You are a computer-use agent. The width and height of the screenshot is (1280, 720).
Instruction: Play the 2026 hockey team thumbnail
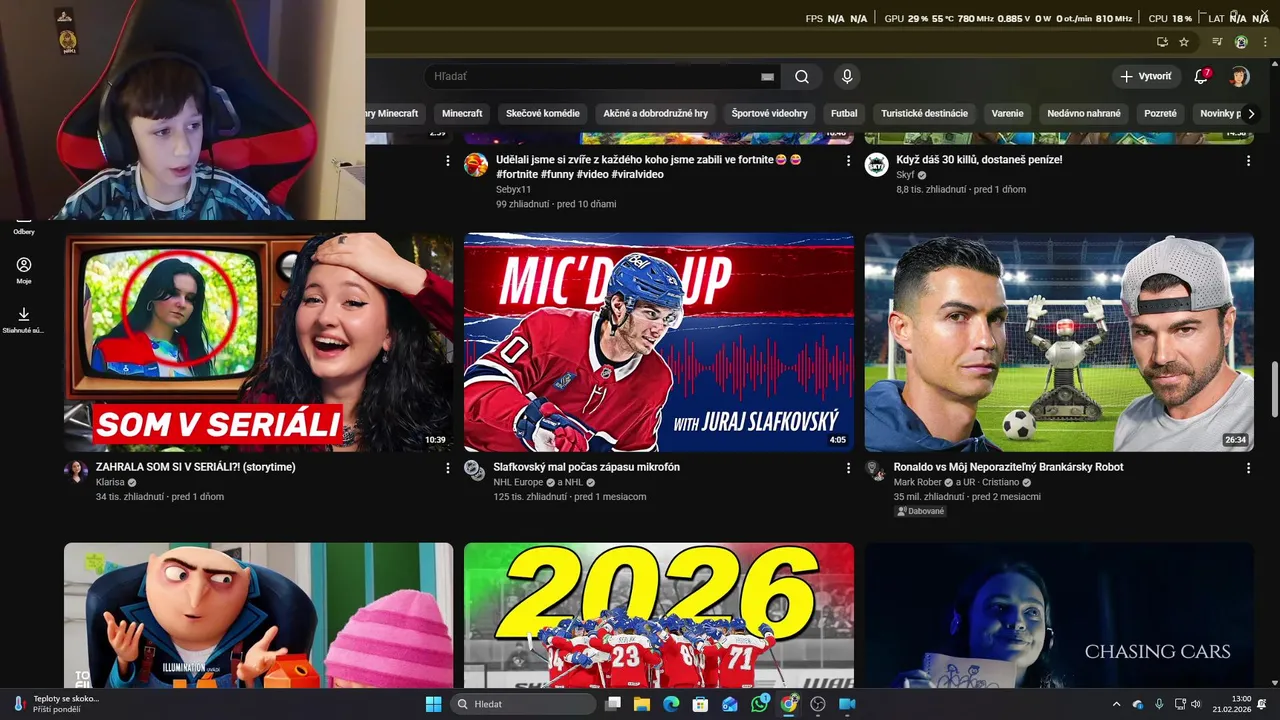click(x=659, y=615)
